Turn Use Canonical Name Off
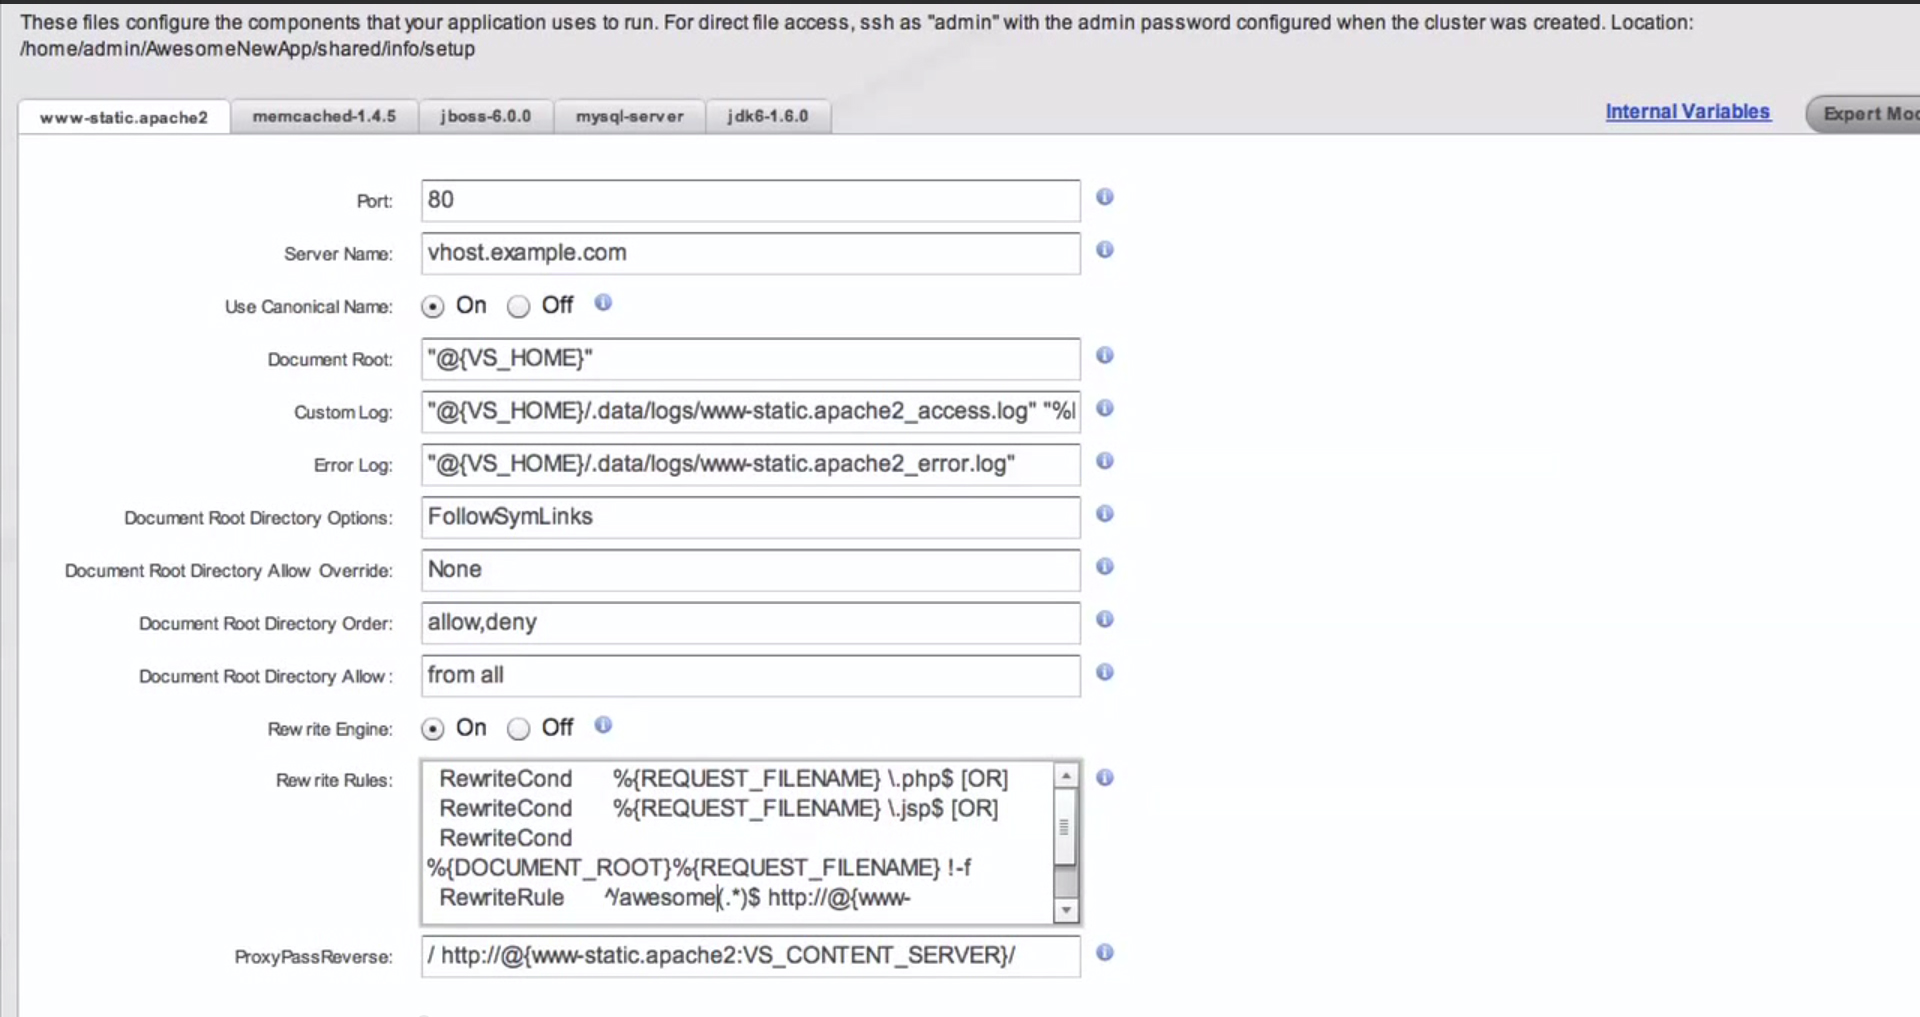This screenshot has height=1017, width=1920. point(518,307)
